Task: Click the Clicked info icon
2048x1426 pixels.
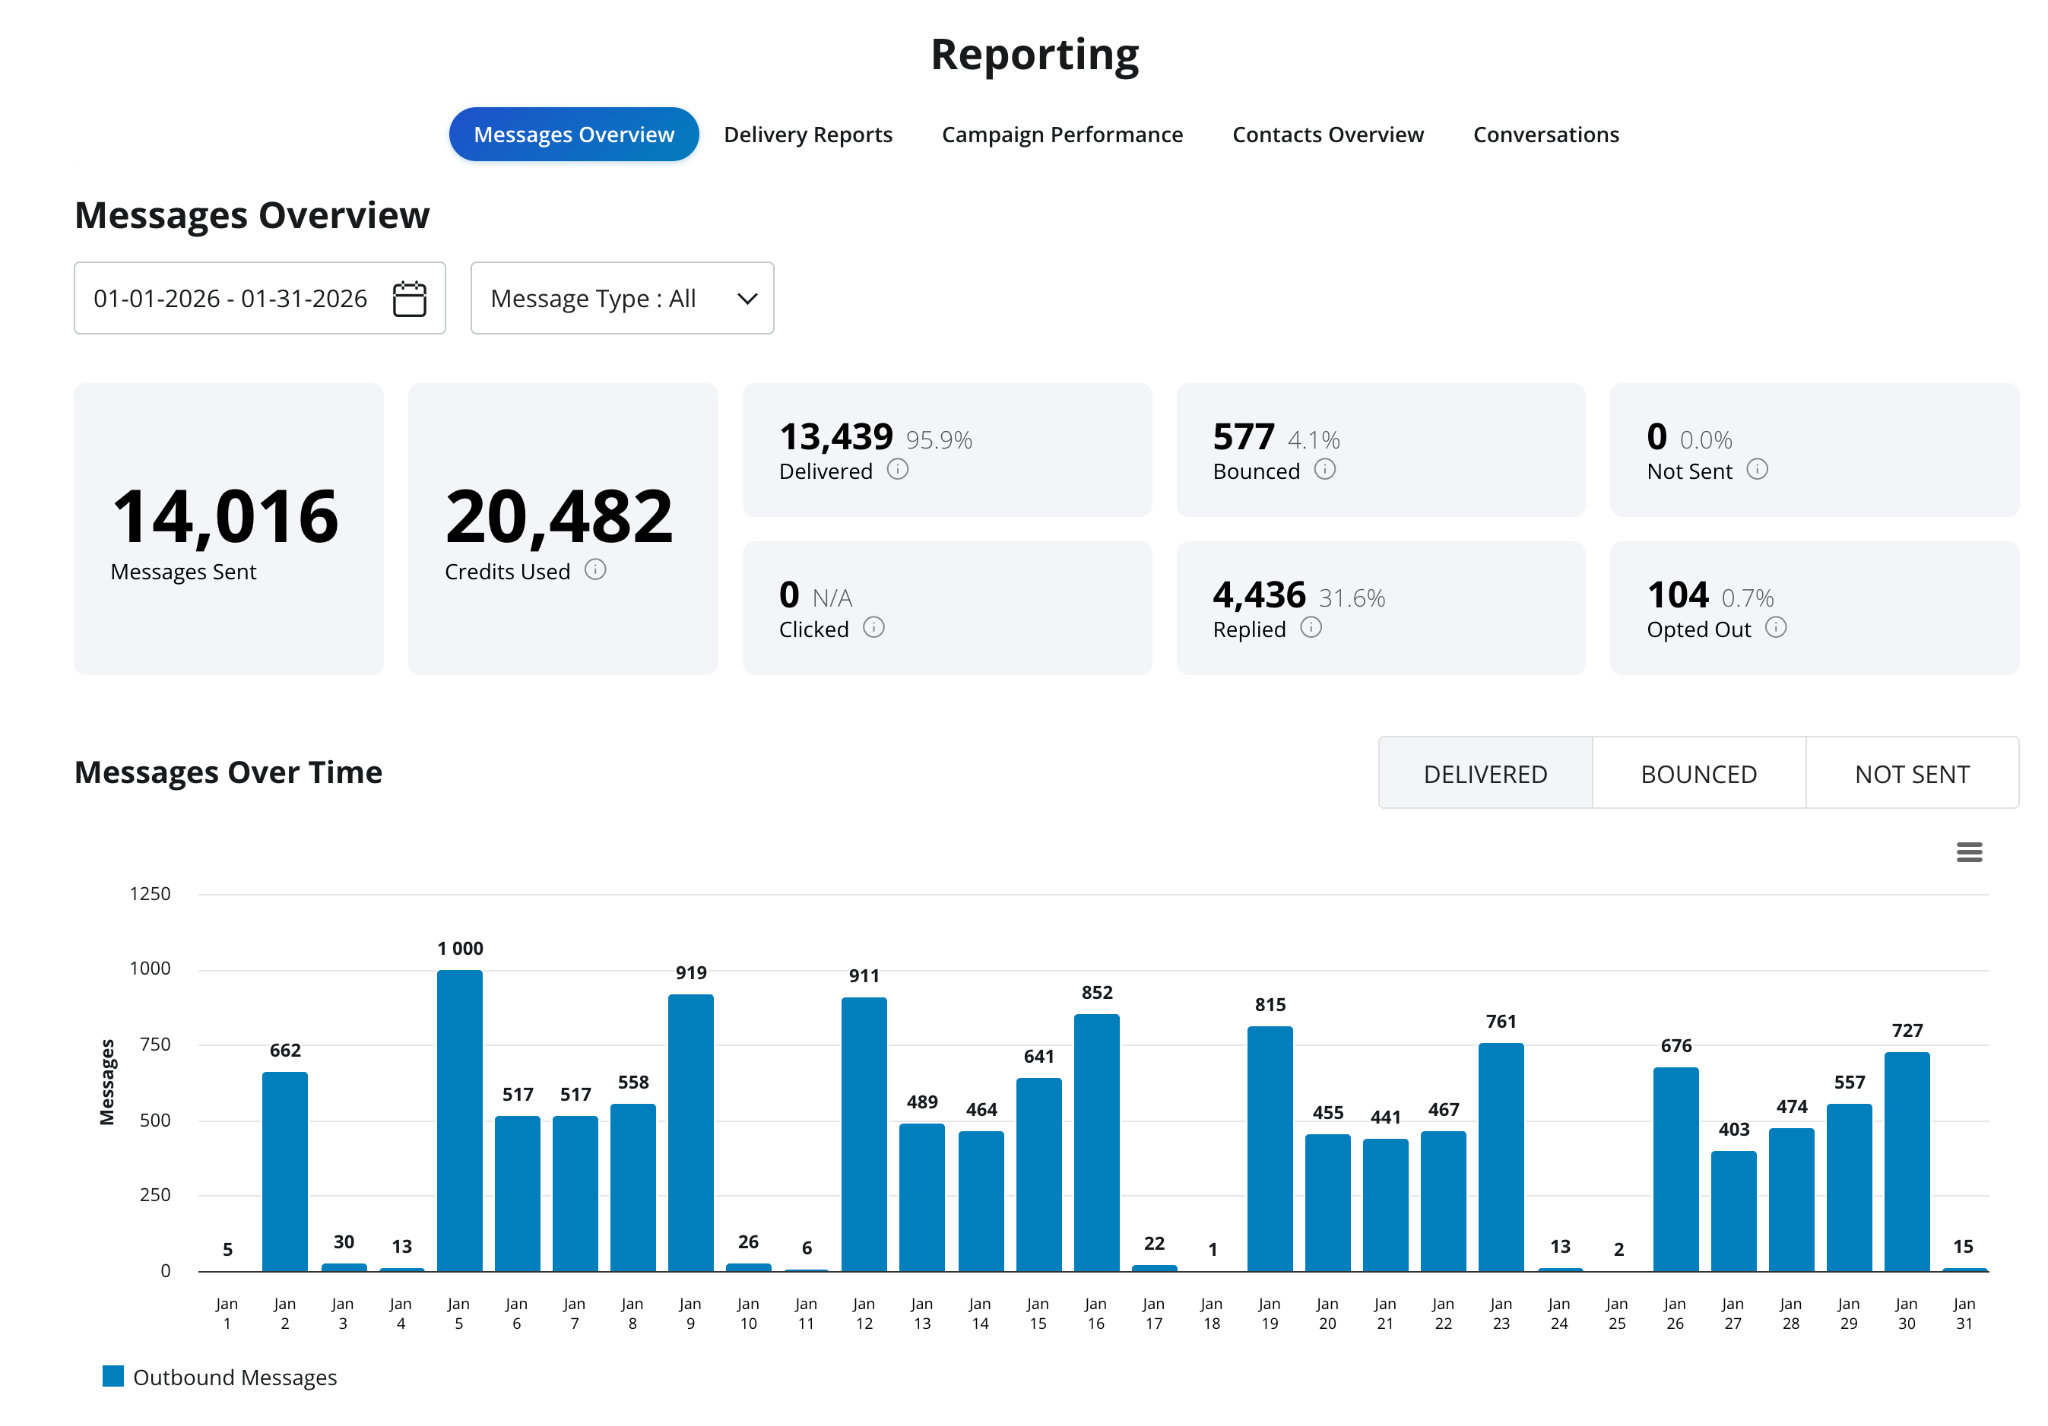Action: [874, 627]
